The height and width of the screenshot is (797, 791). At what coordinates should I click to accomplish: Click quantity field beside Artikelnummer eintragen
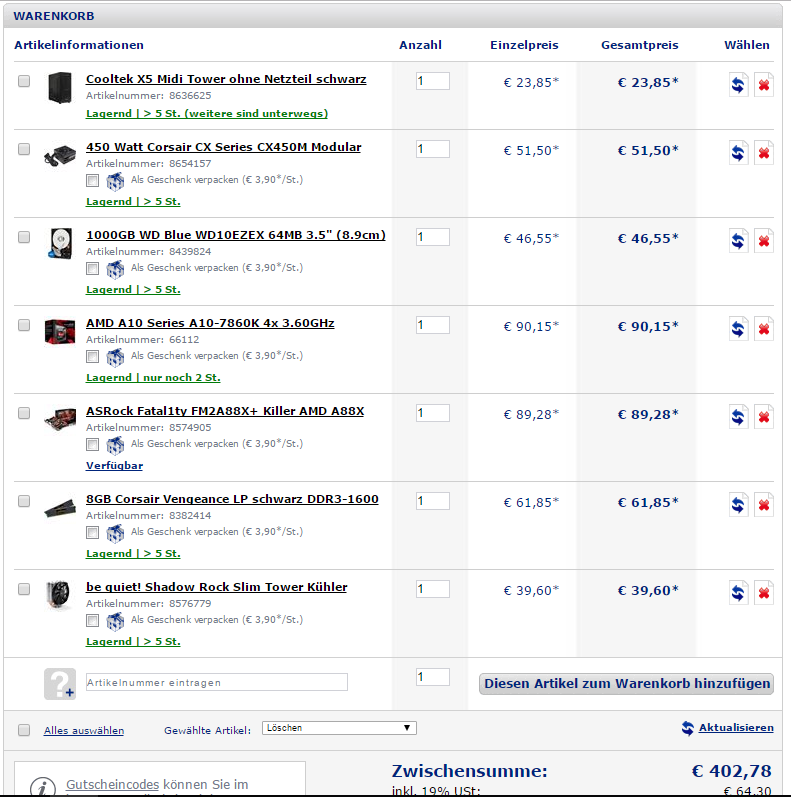click(x=433, y=677)
